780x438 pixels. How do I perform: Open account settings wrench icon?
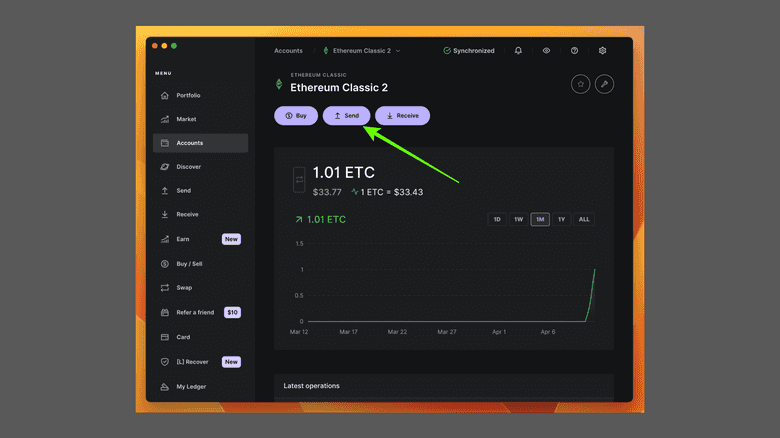pos(604,85)
